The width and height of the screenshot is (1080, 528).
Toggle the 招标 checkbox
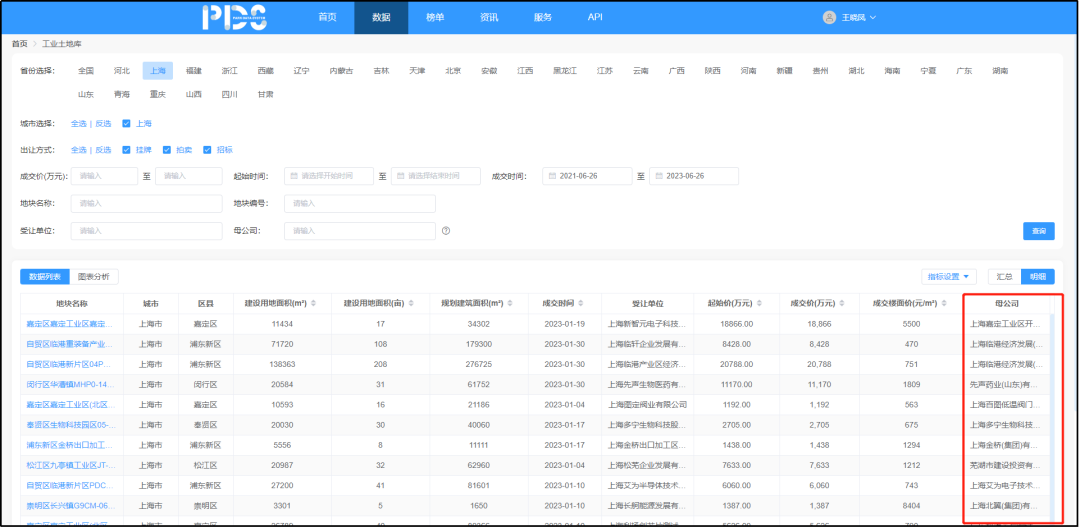click(207, 150)
